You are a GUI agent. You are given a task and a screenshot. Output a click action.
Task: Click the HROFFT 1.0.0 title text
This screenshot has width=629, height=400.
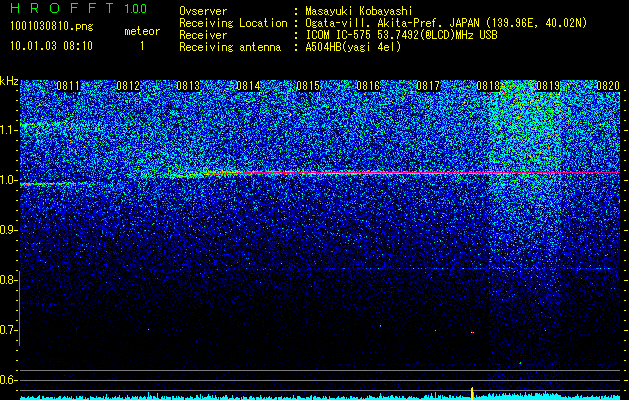click(78, 8)
